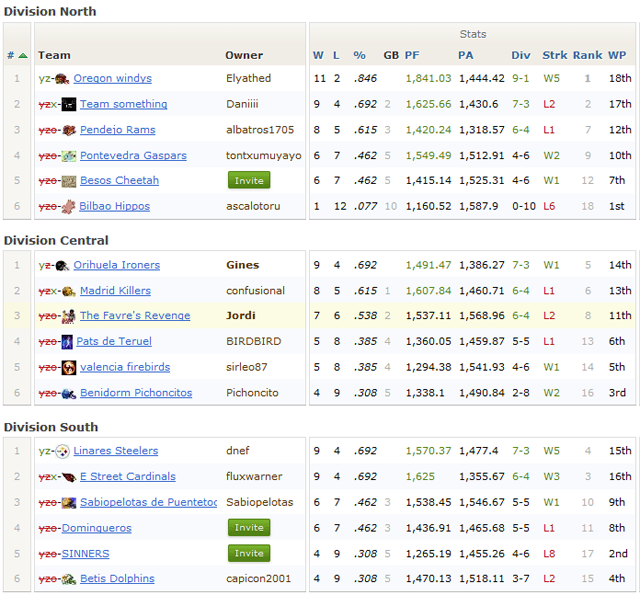The width and height of the screenshot is (640, 595).
Task: Open the Domingueros team page
Action: (x=97, y=528)
